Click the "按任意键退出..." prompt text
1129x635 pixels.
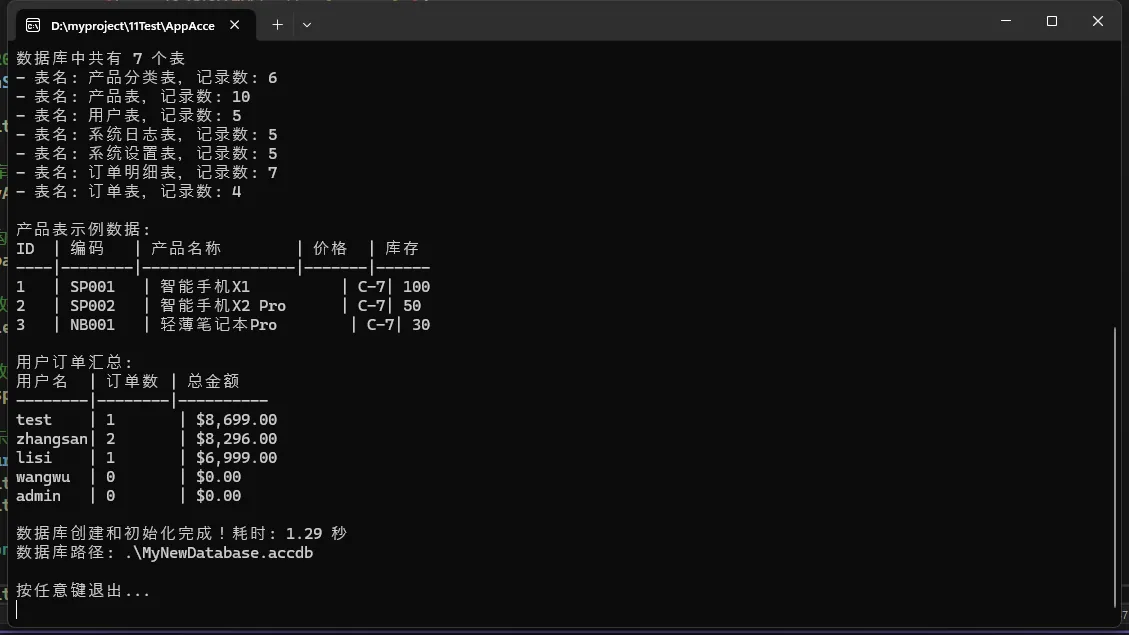[x=83, y=591]
